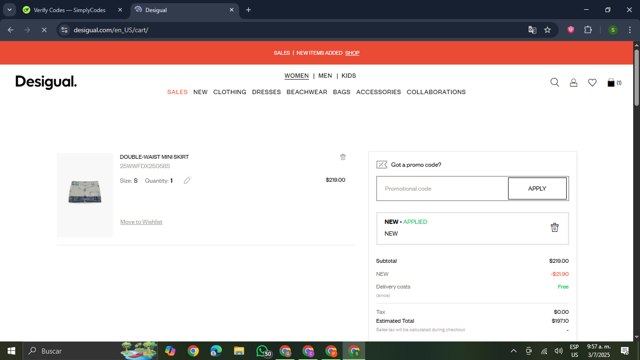
Task: Click the $197.10 estimated total value
Action: coord(560,321)
